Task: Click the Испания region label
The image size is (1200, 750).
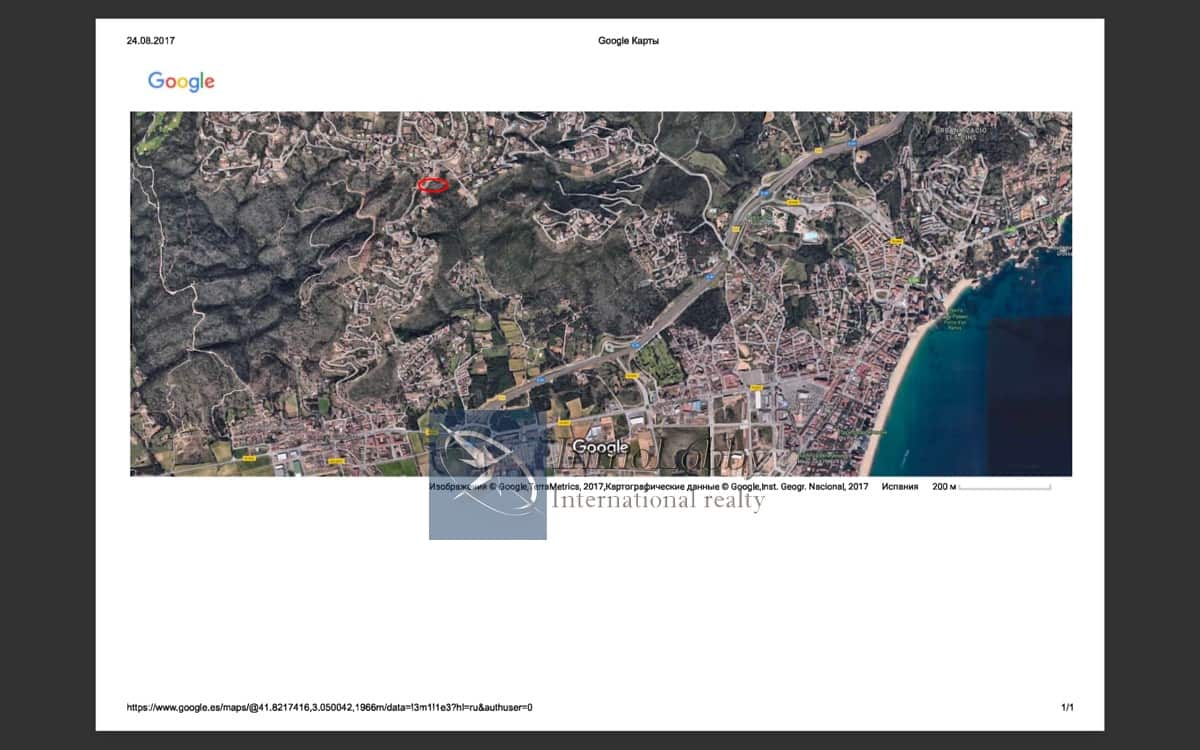Action: [899, 485]
